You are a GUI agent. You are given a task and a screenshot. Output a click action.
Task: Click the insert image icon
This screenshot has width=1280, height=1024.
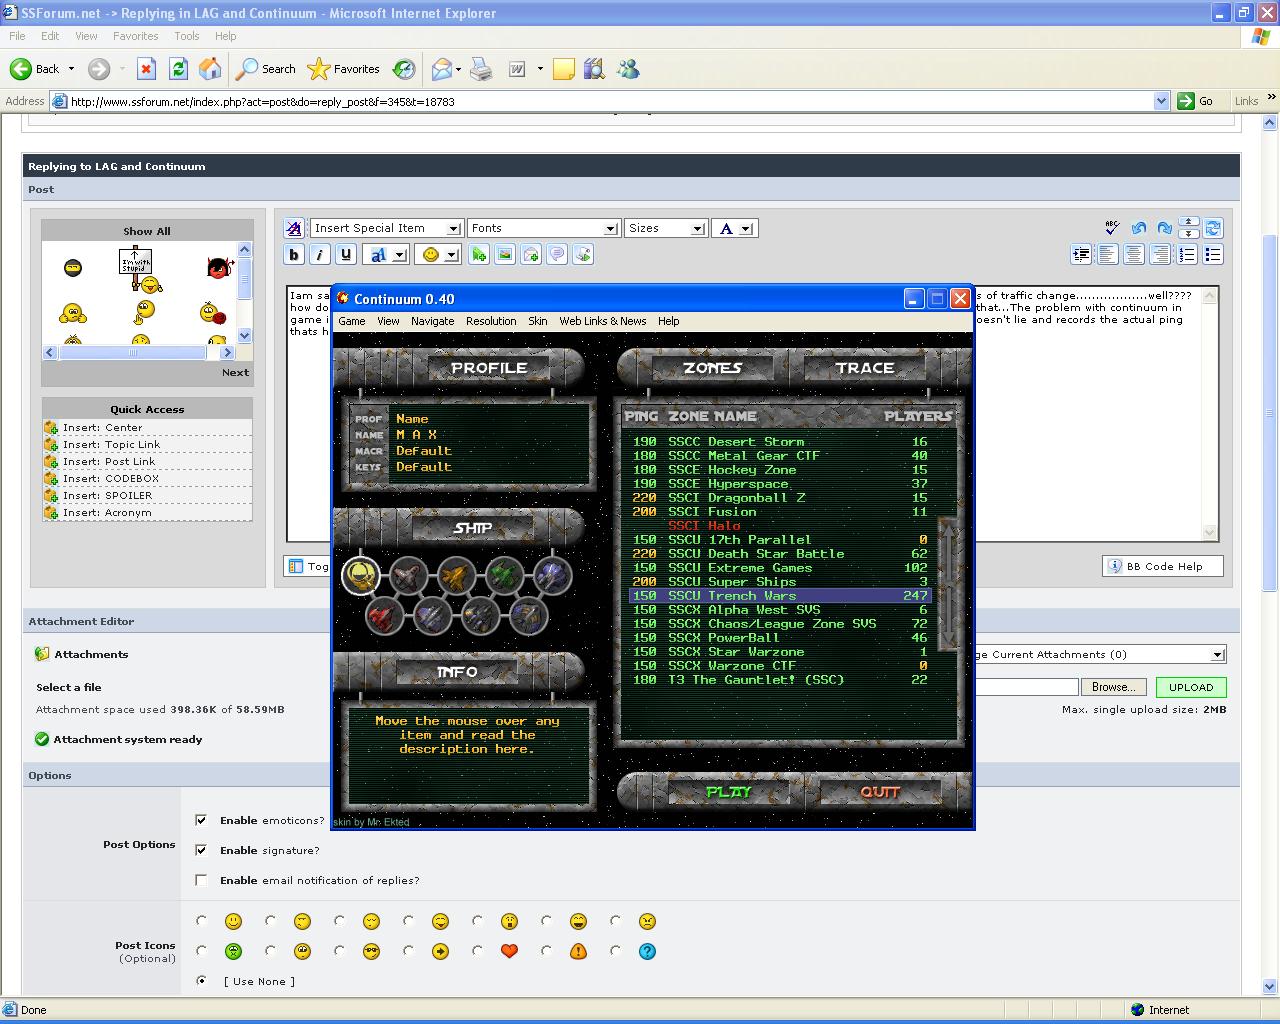click(x=505, y=255)
